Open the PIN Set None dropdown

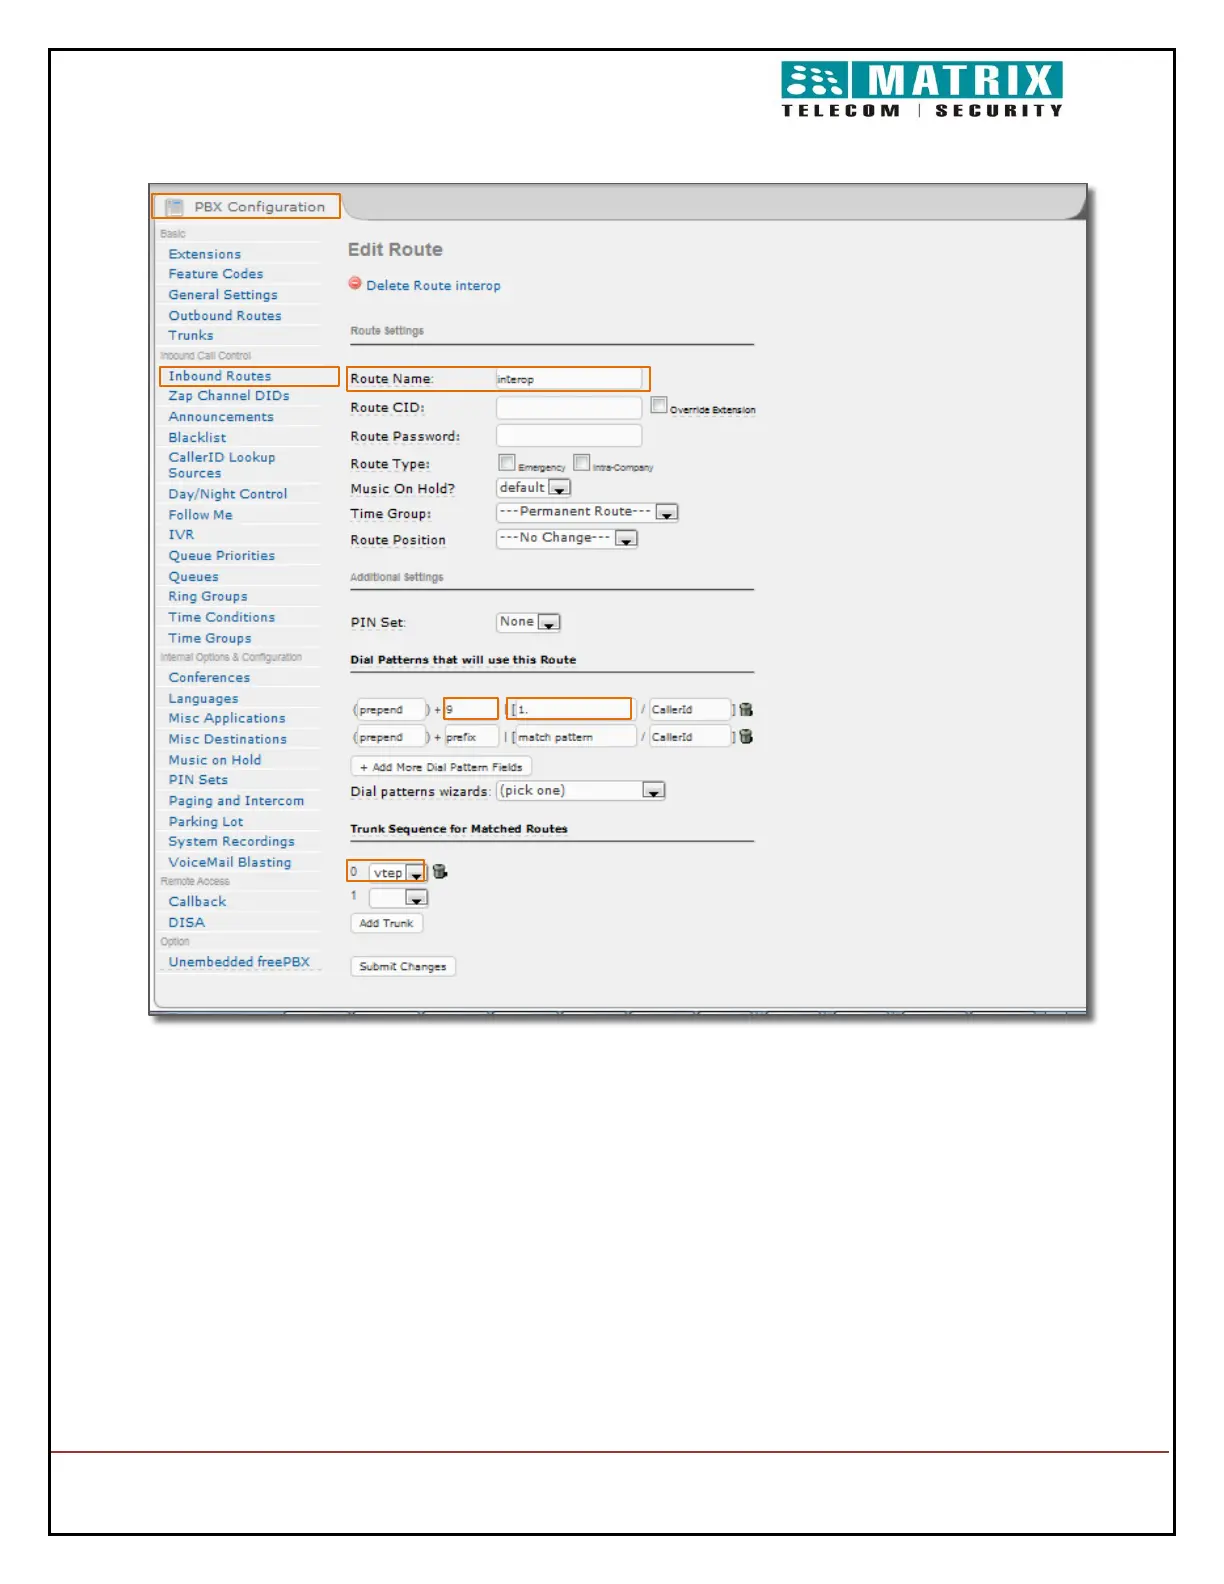point(529,622)
